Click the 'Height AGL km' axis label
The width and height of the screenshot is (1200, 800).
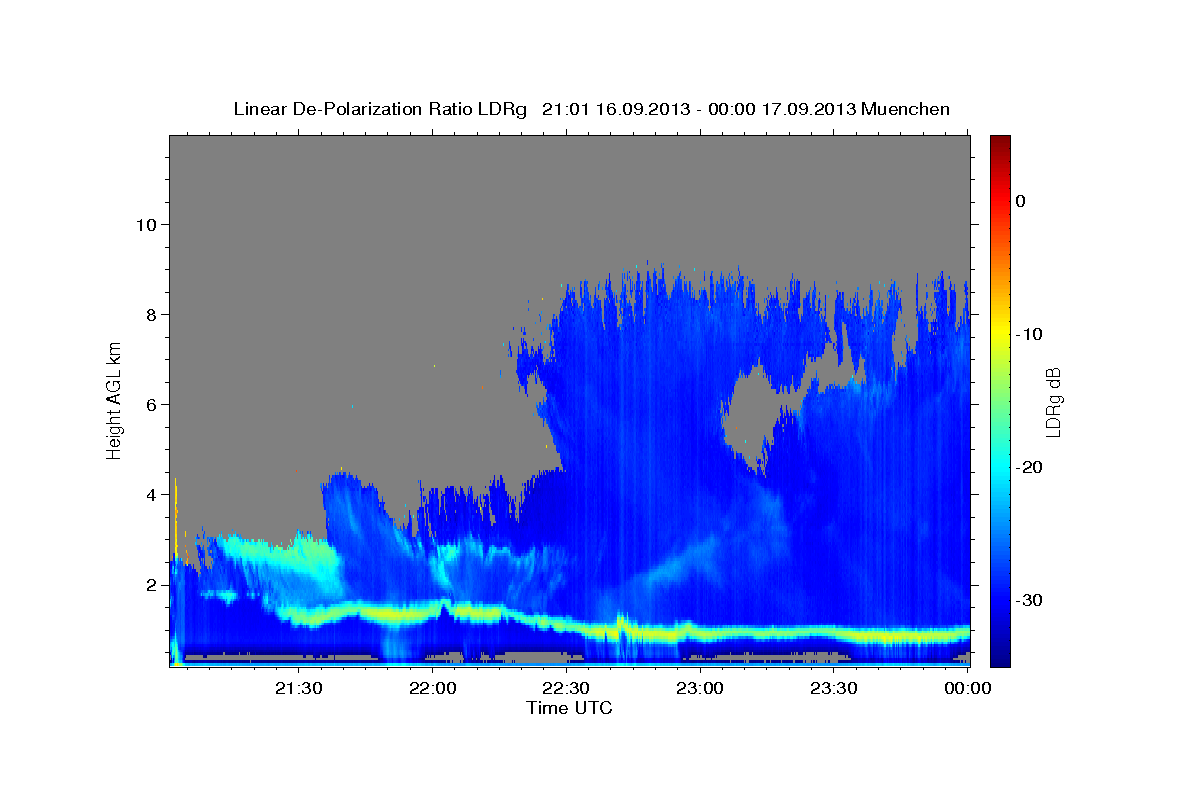115,401
